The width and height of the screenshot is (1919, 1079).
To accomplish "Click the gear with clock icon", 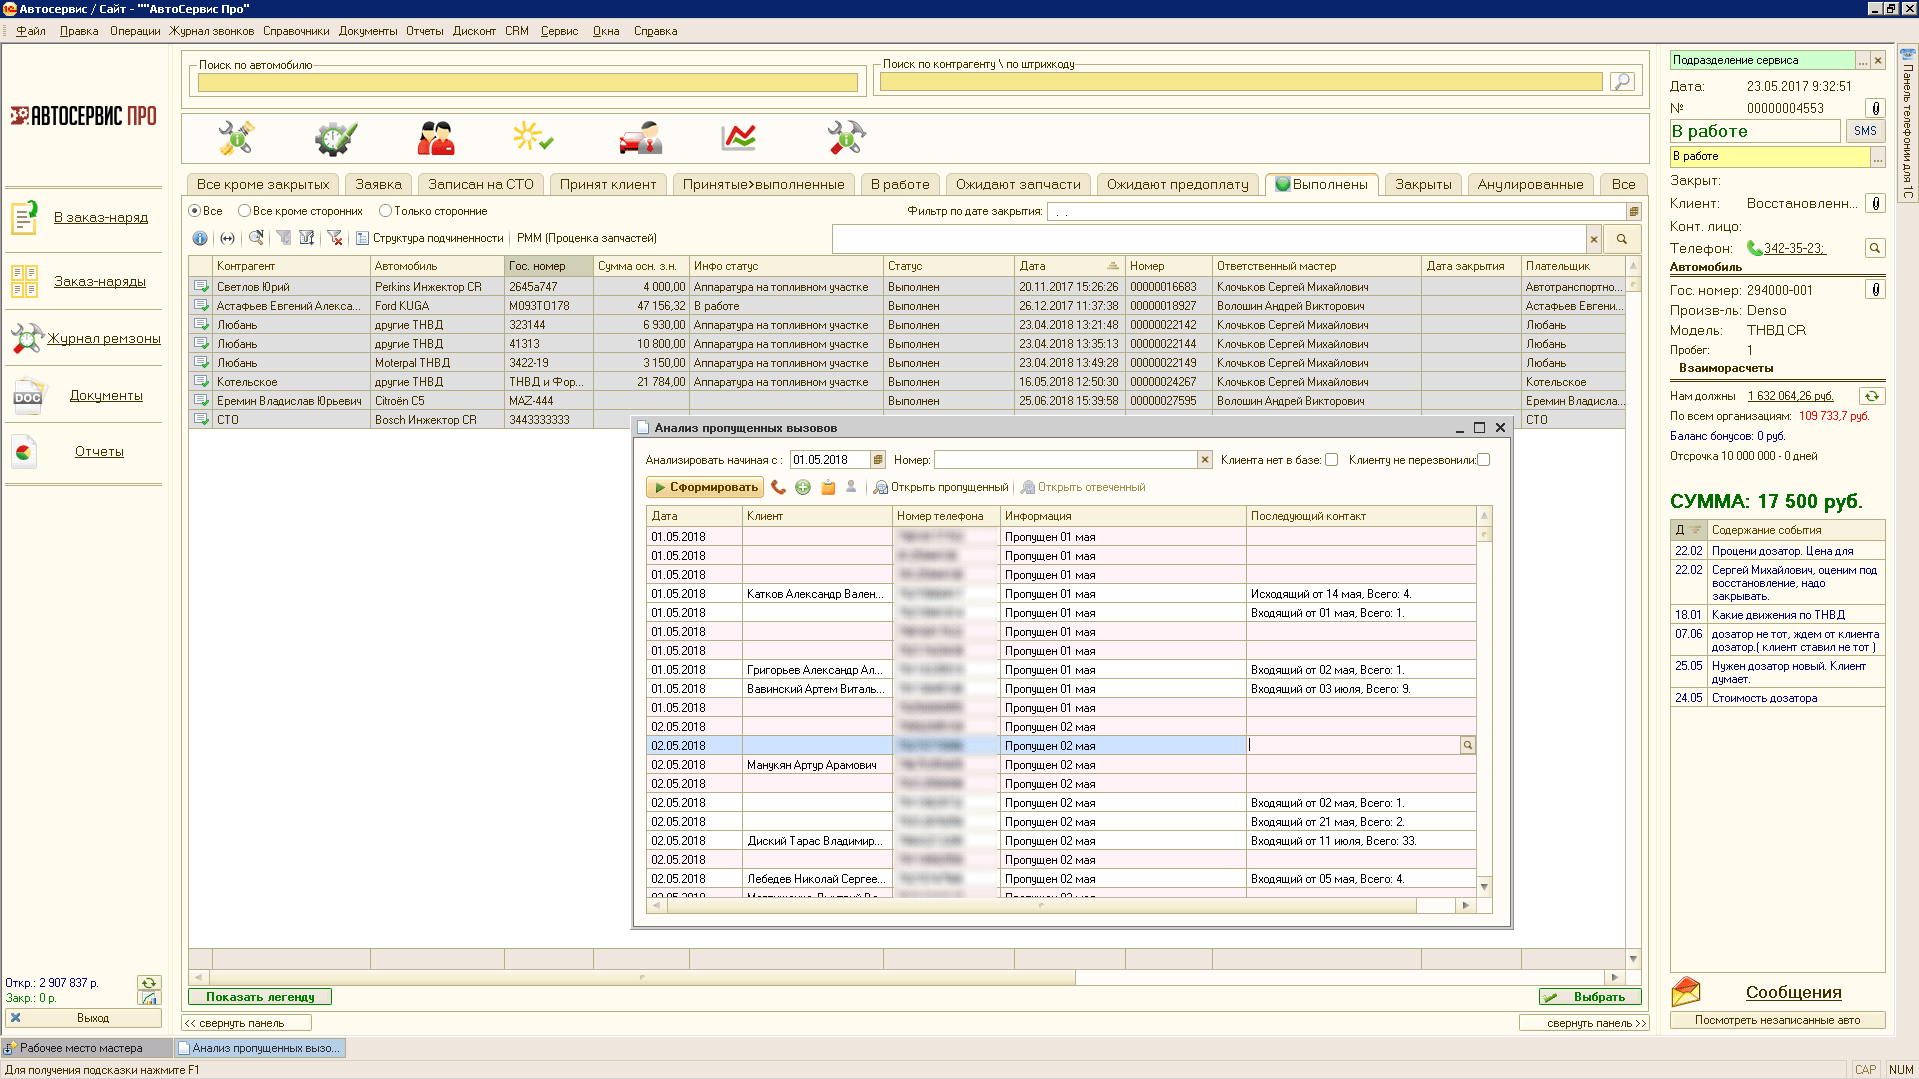I will pos(335,137).
